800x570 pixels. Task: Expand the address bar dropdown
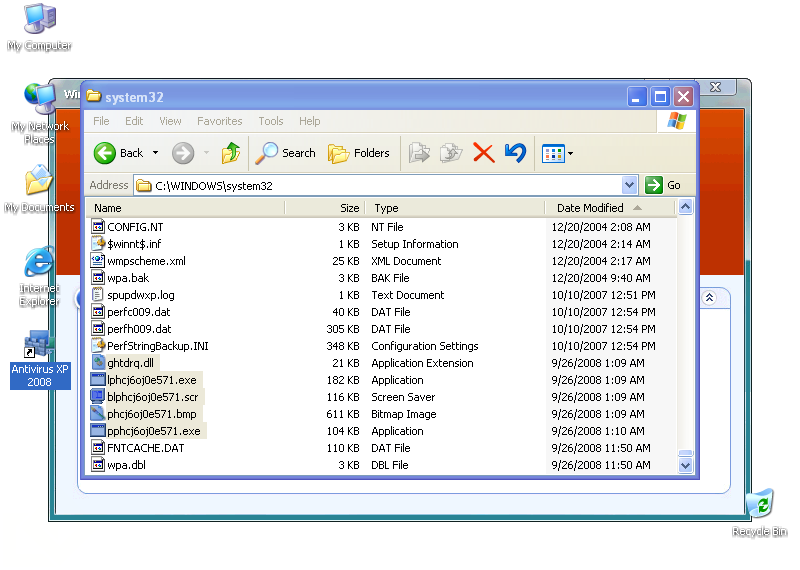tap(630, 185)
